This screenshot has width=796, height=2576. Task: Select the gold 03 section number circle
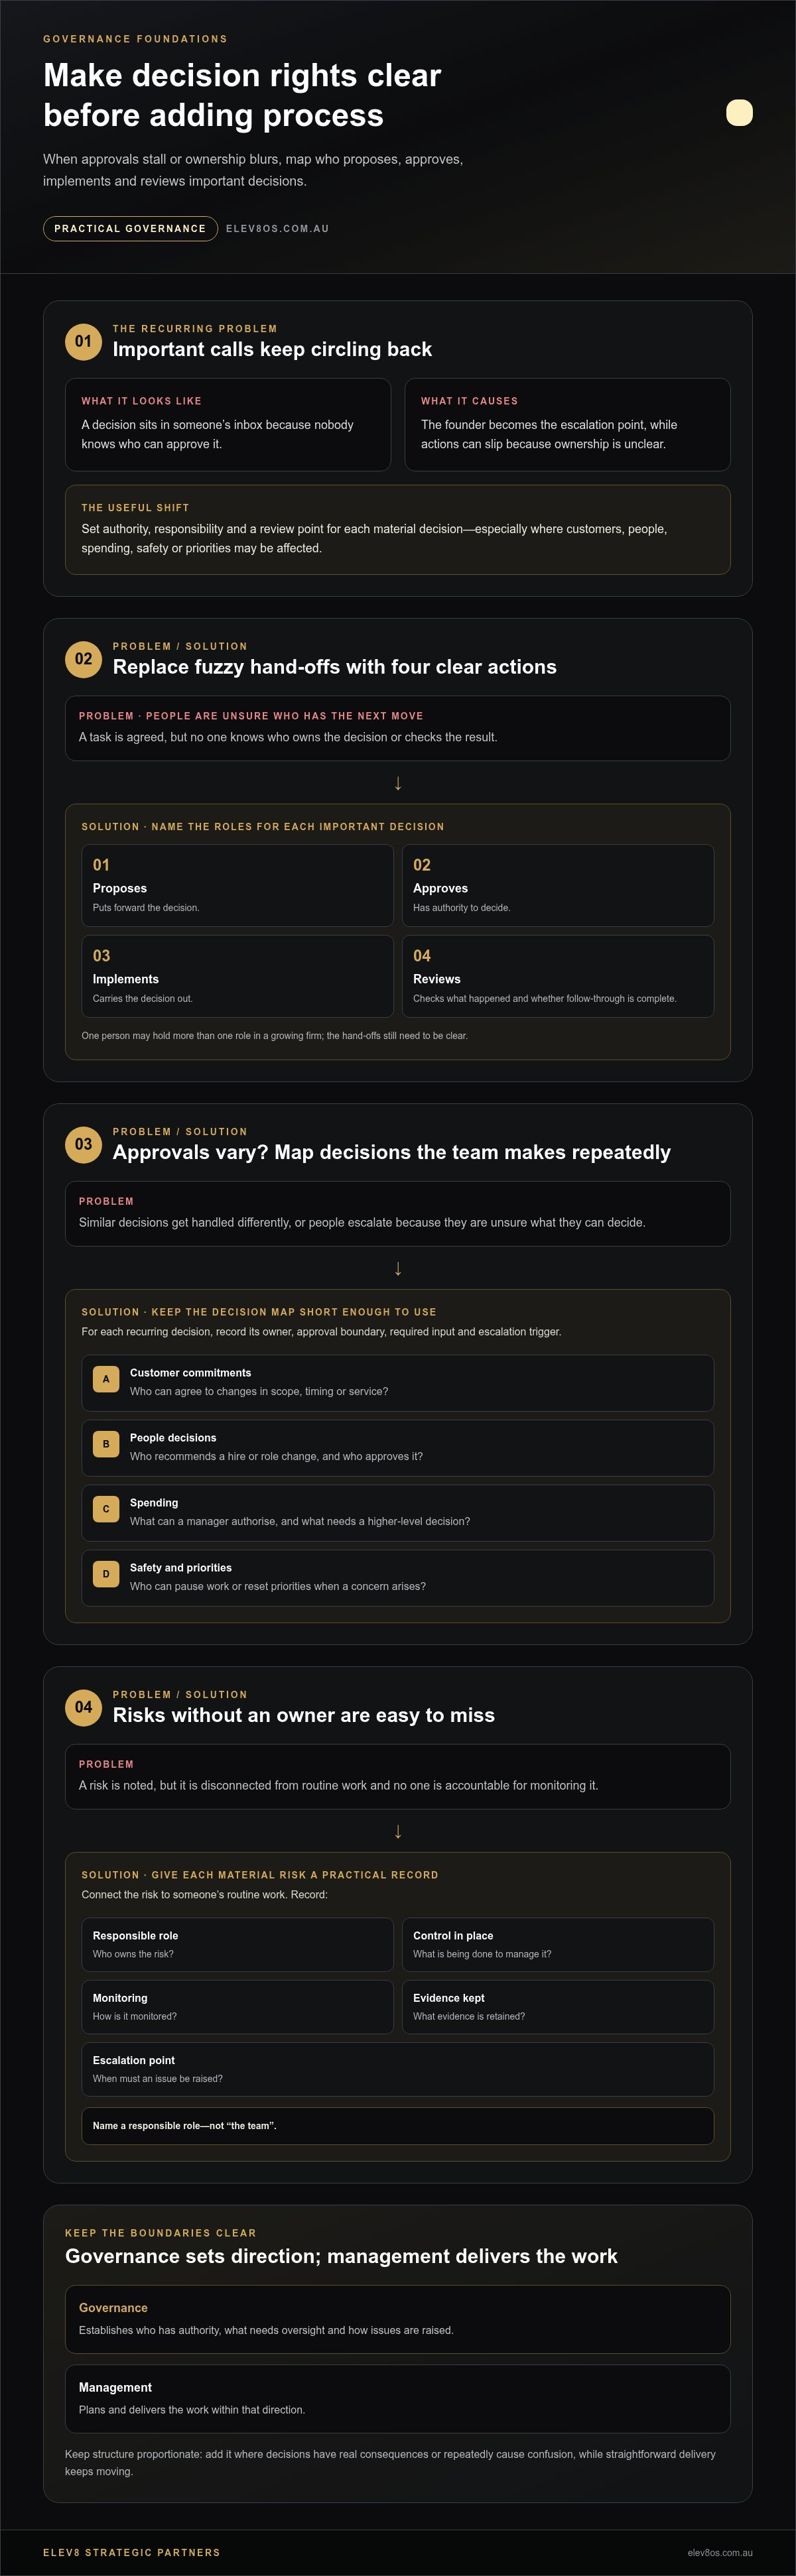[83, 1144]
